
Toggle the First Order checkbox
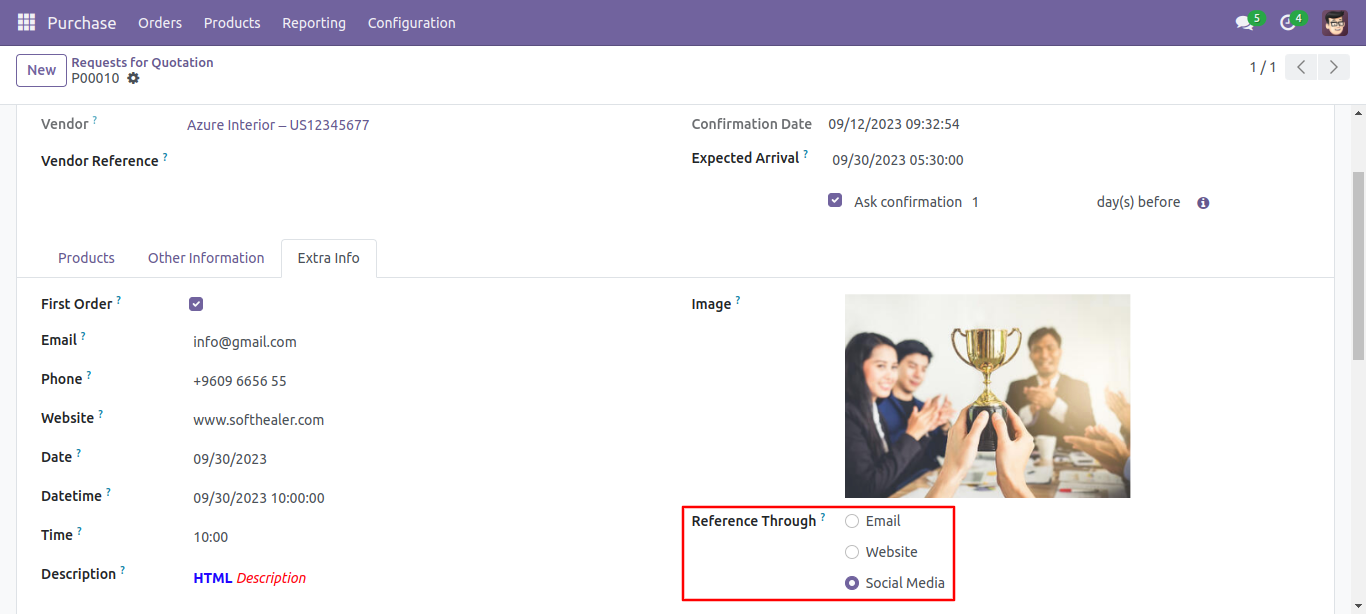tap(196, 304)
